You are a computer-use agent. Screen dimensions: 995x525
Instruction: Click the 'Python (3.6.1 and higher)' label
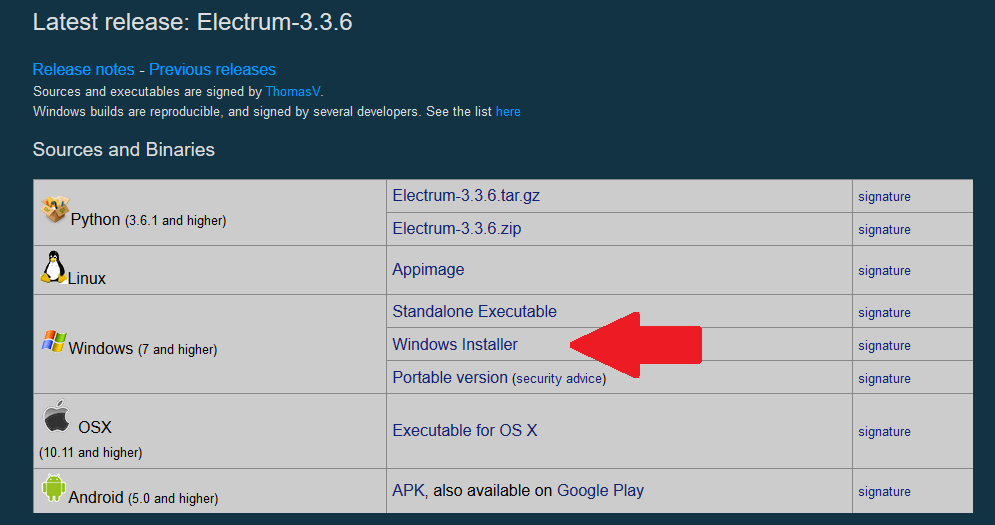[x=148, y=220]
